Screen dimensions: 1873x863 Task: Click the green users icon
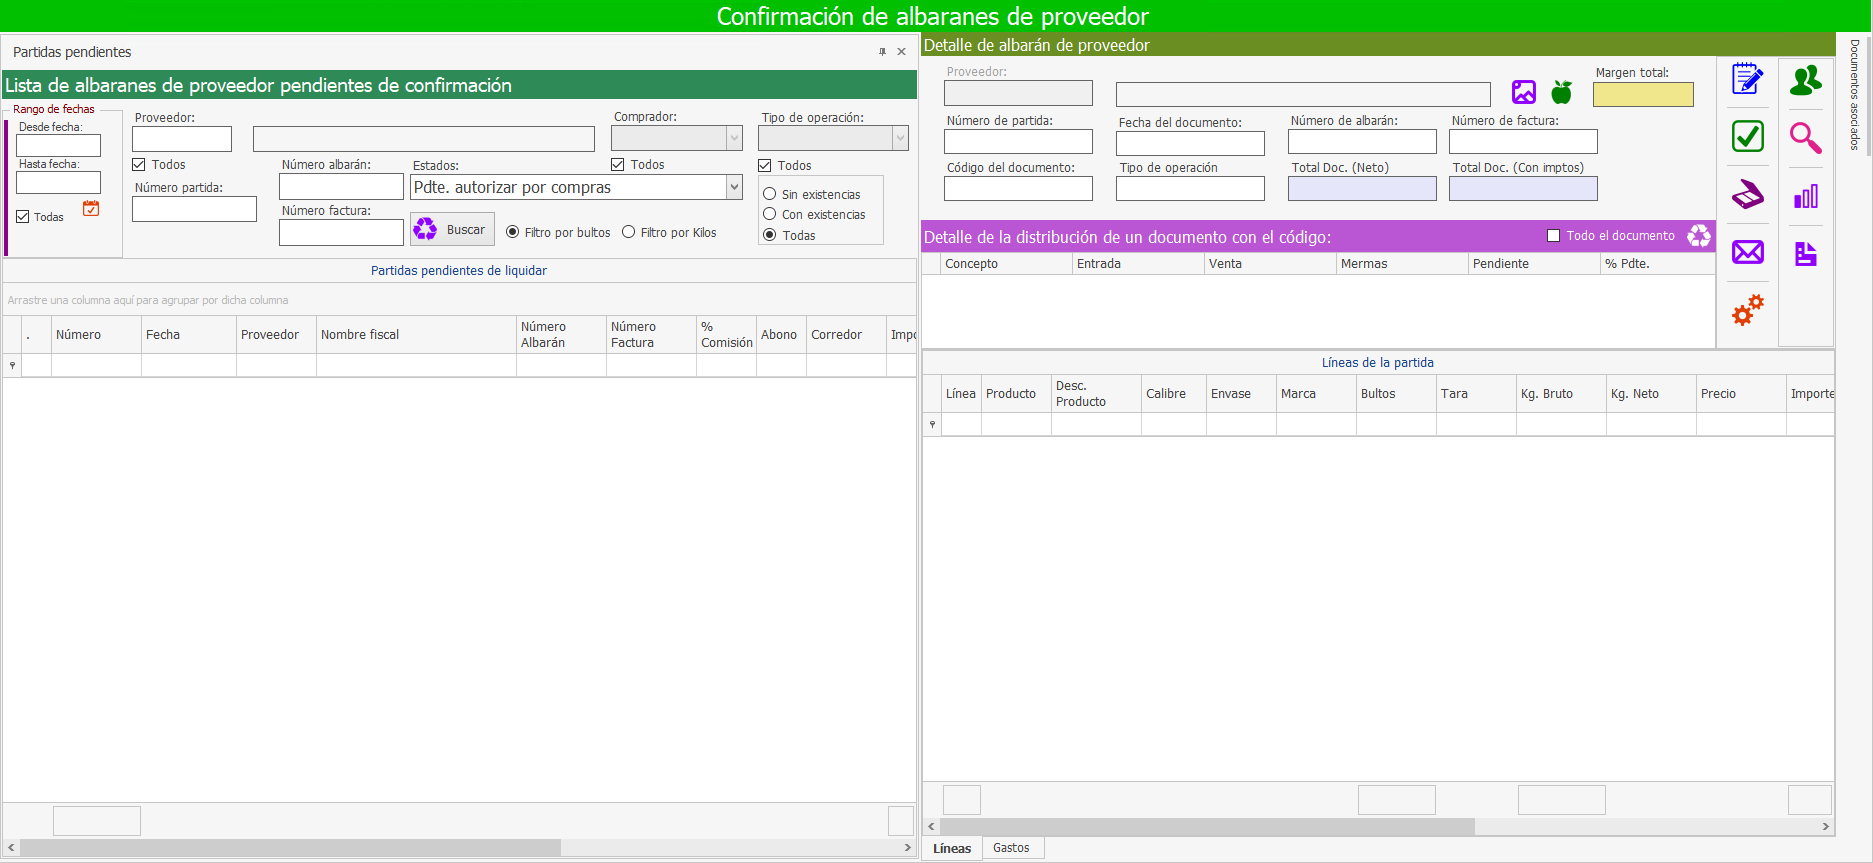[1805, 80]
